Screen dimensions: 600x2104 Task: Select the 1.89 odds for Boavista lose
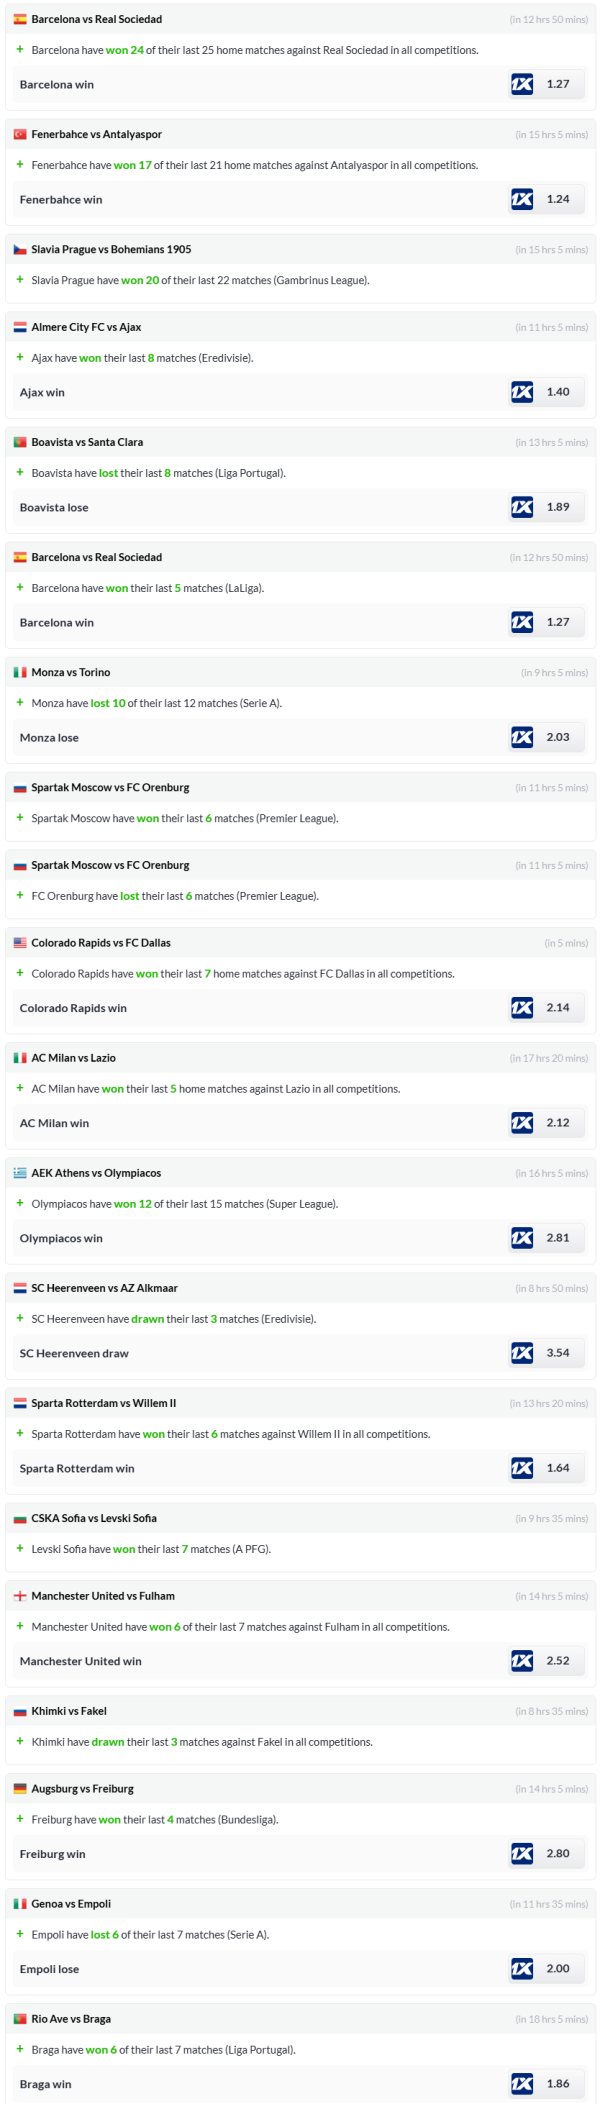click(558, 507)
